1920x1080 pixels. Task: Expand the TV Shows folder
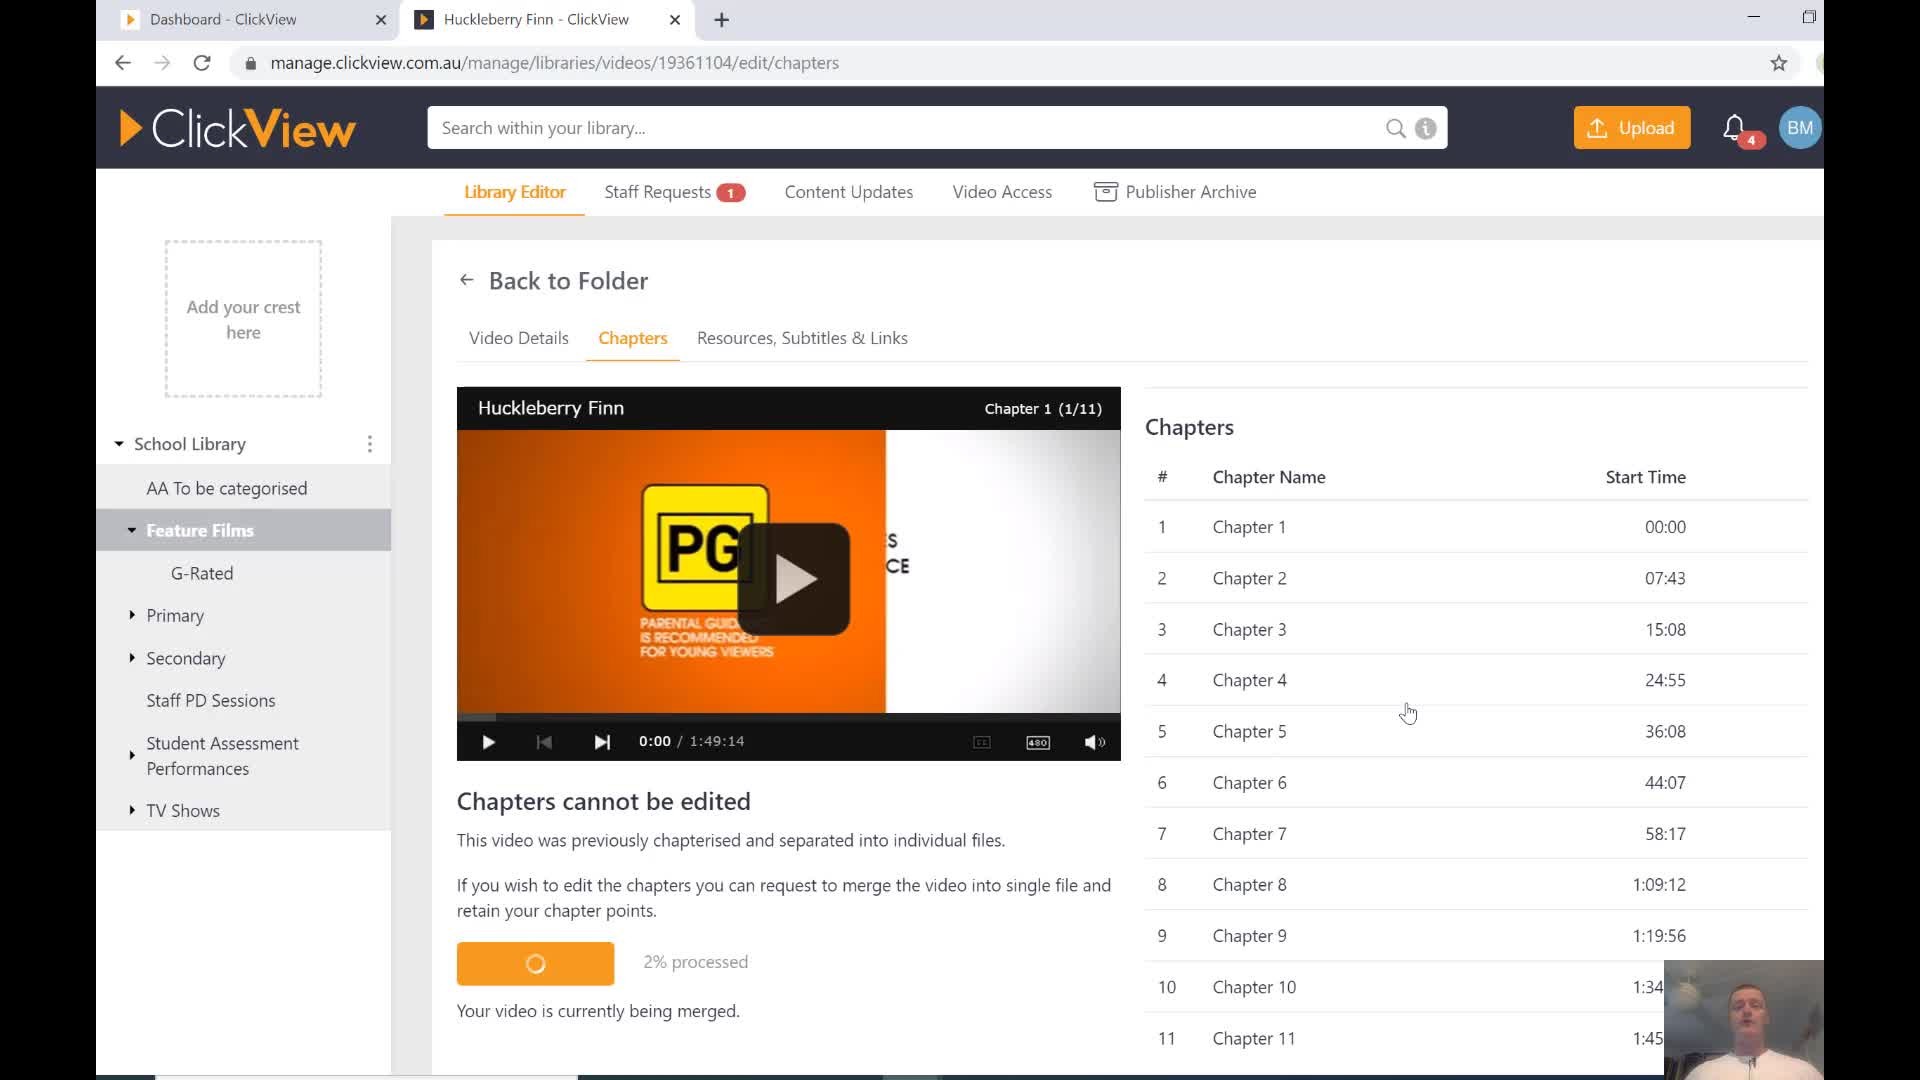tap(131, 810)
